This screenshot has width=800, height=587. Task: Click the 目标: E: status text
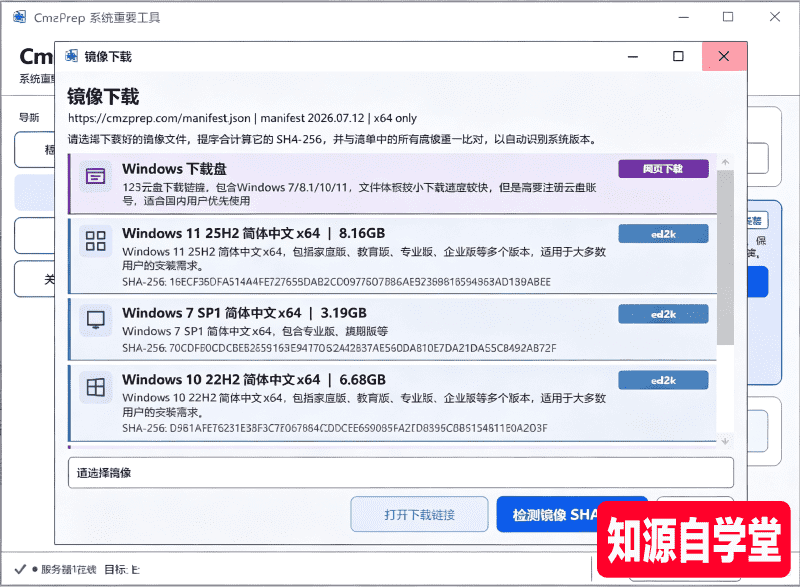(122, 570)
